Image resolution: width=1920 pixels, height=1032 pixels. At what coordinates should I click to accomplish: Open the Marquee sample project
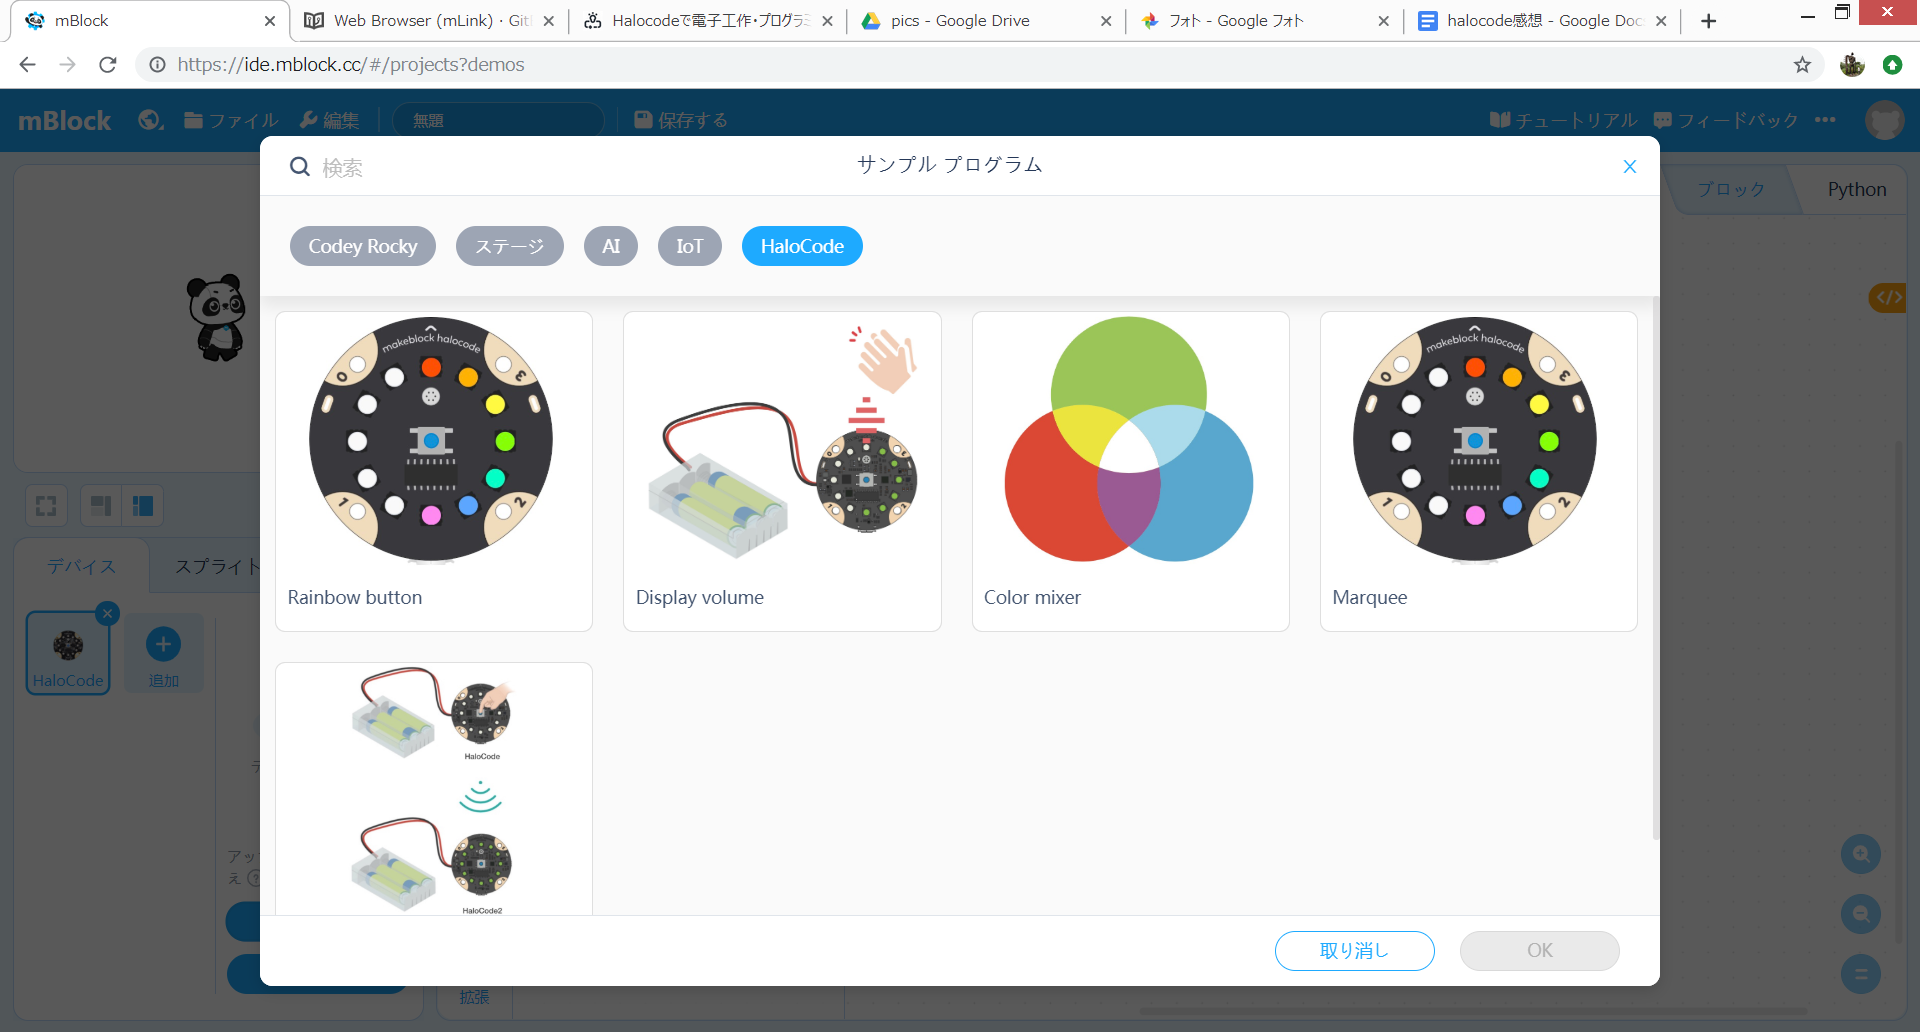pyautogui.click(x=1479, y=471)
